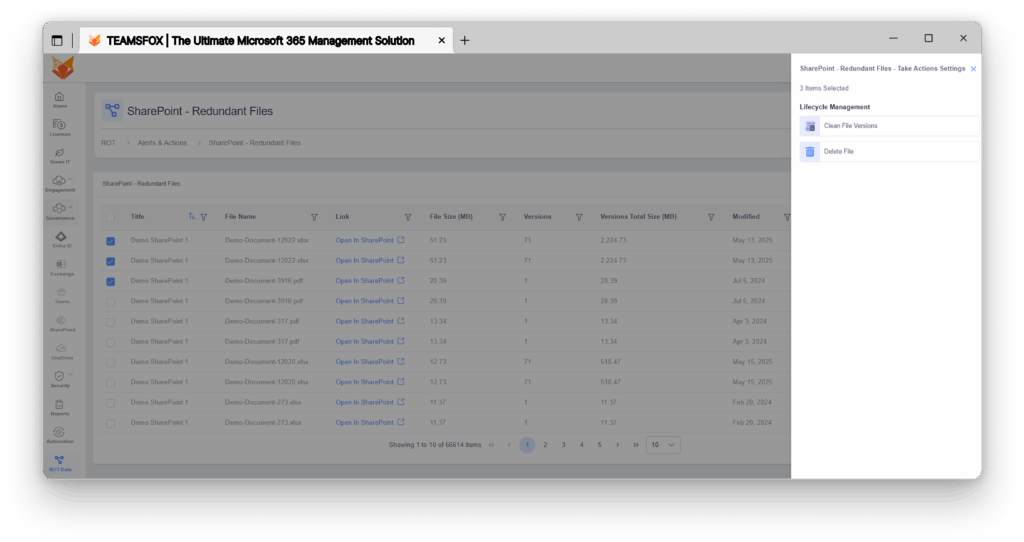1024x542 pixels.
Task: Open Entra ID in the sidebar
Action: click(x=61, y=240)
